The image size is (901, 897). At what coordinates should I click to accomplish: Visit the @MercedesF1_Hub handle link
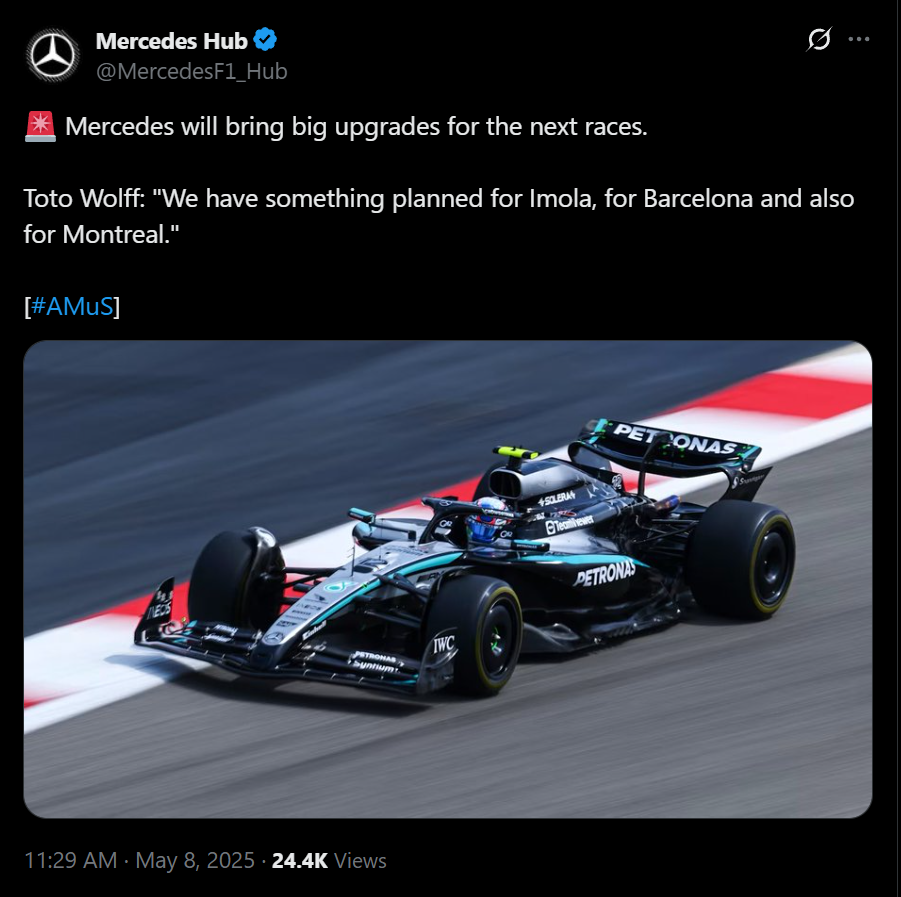tap(191, 71)
